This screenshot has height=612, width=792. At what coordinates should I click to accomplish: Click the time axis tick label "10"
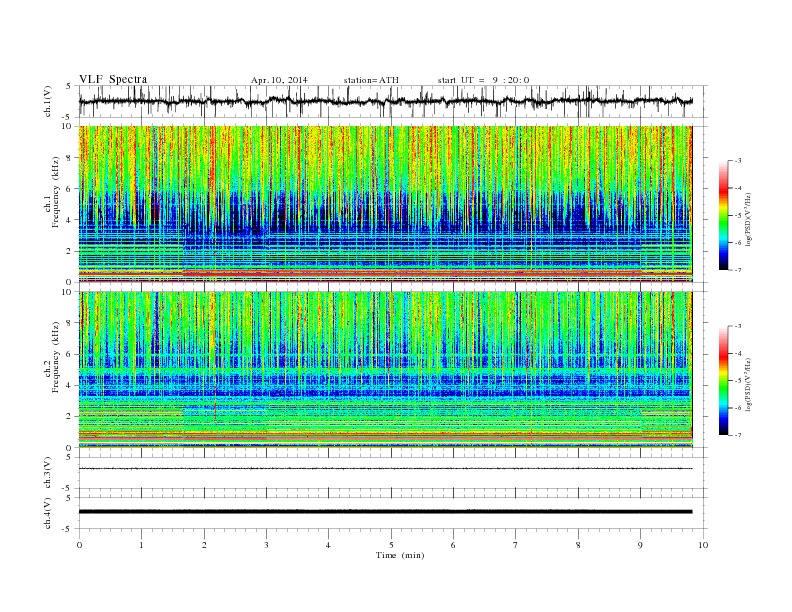pos(703,545)
